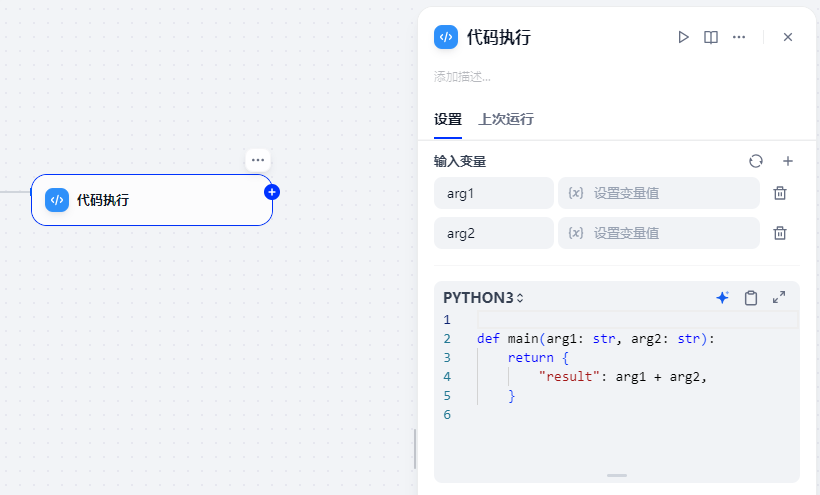Delete the arg1 input variable
Image resolution: width=820 pixels, height=495 pixels.
tap(780, 193)
